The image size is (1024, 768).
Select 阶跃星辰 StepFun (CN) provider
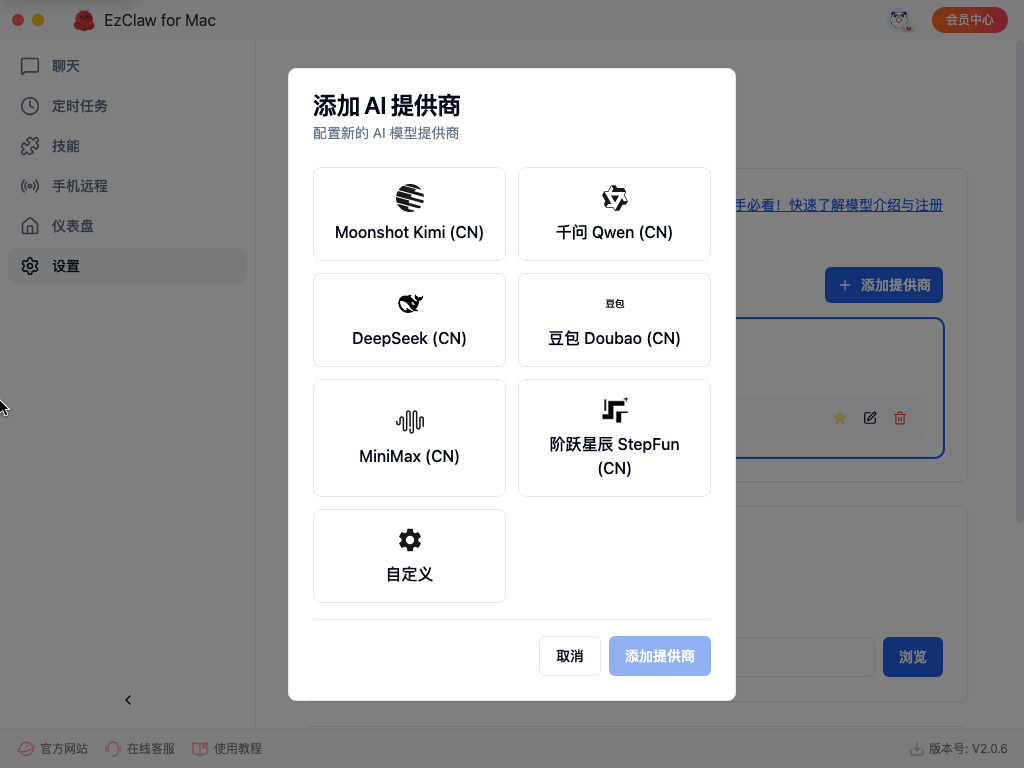(614, 438)
